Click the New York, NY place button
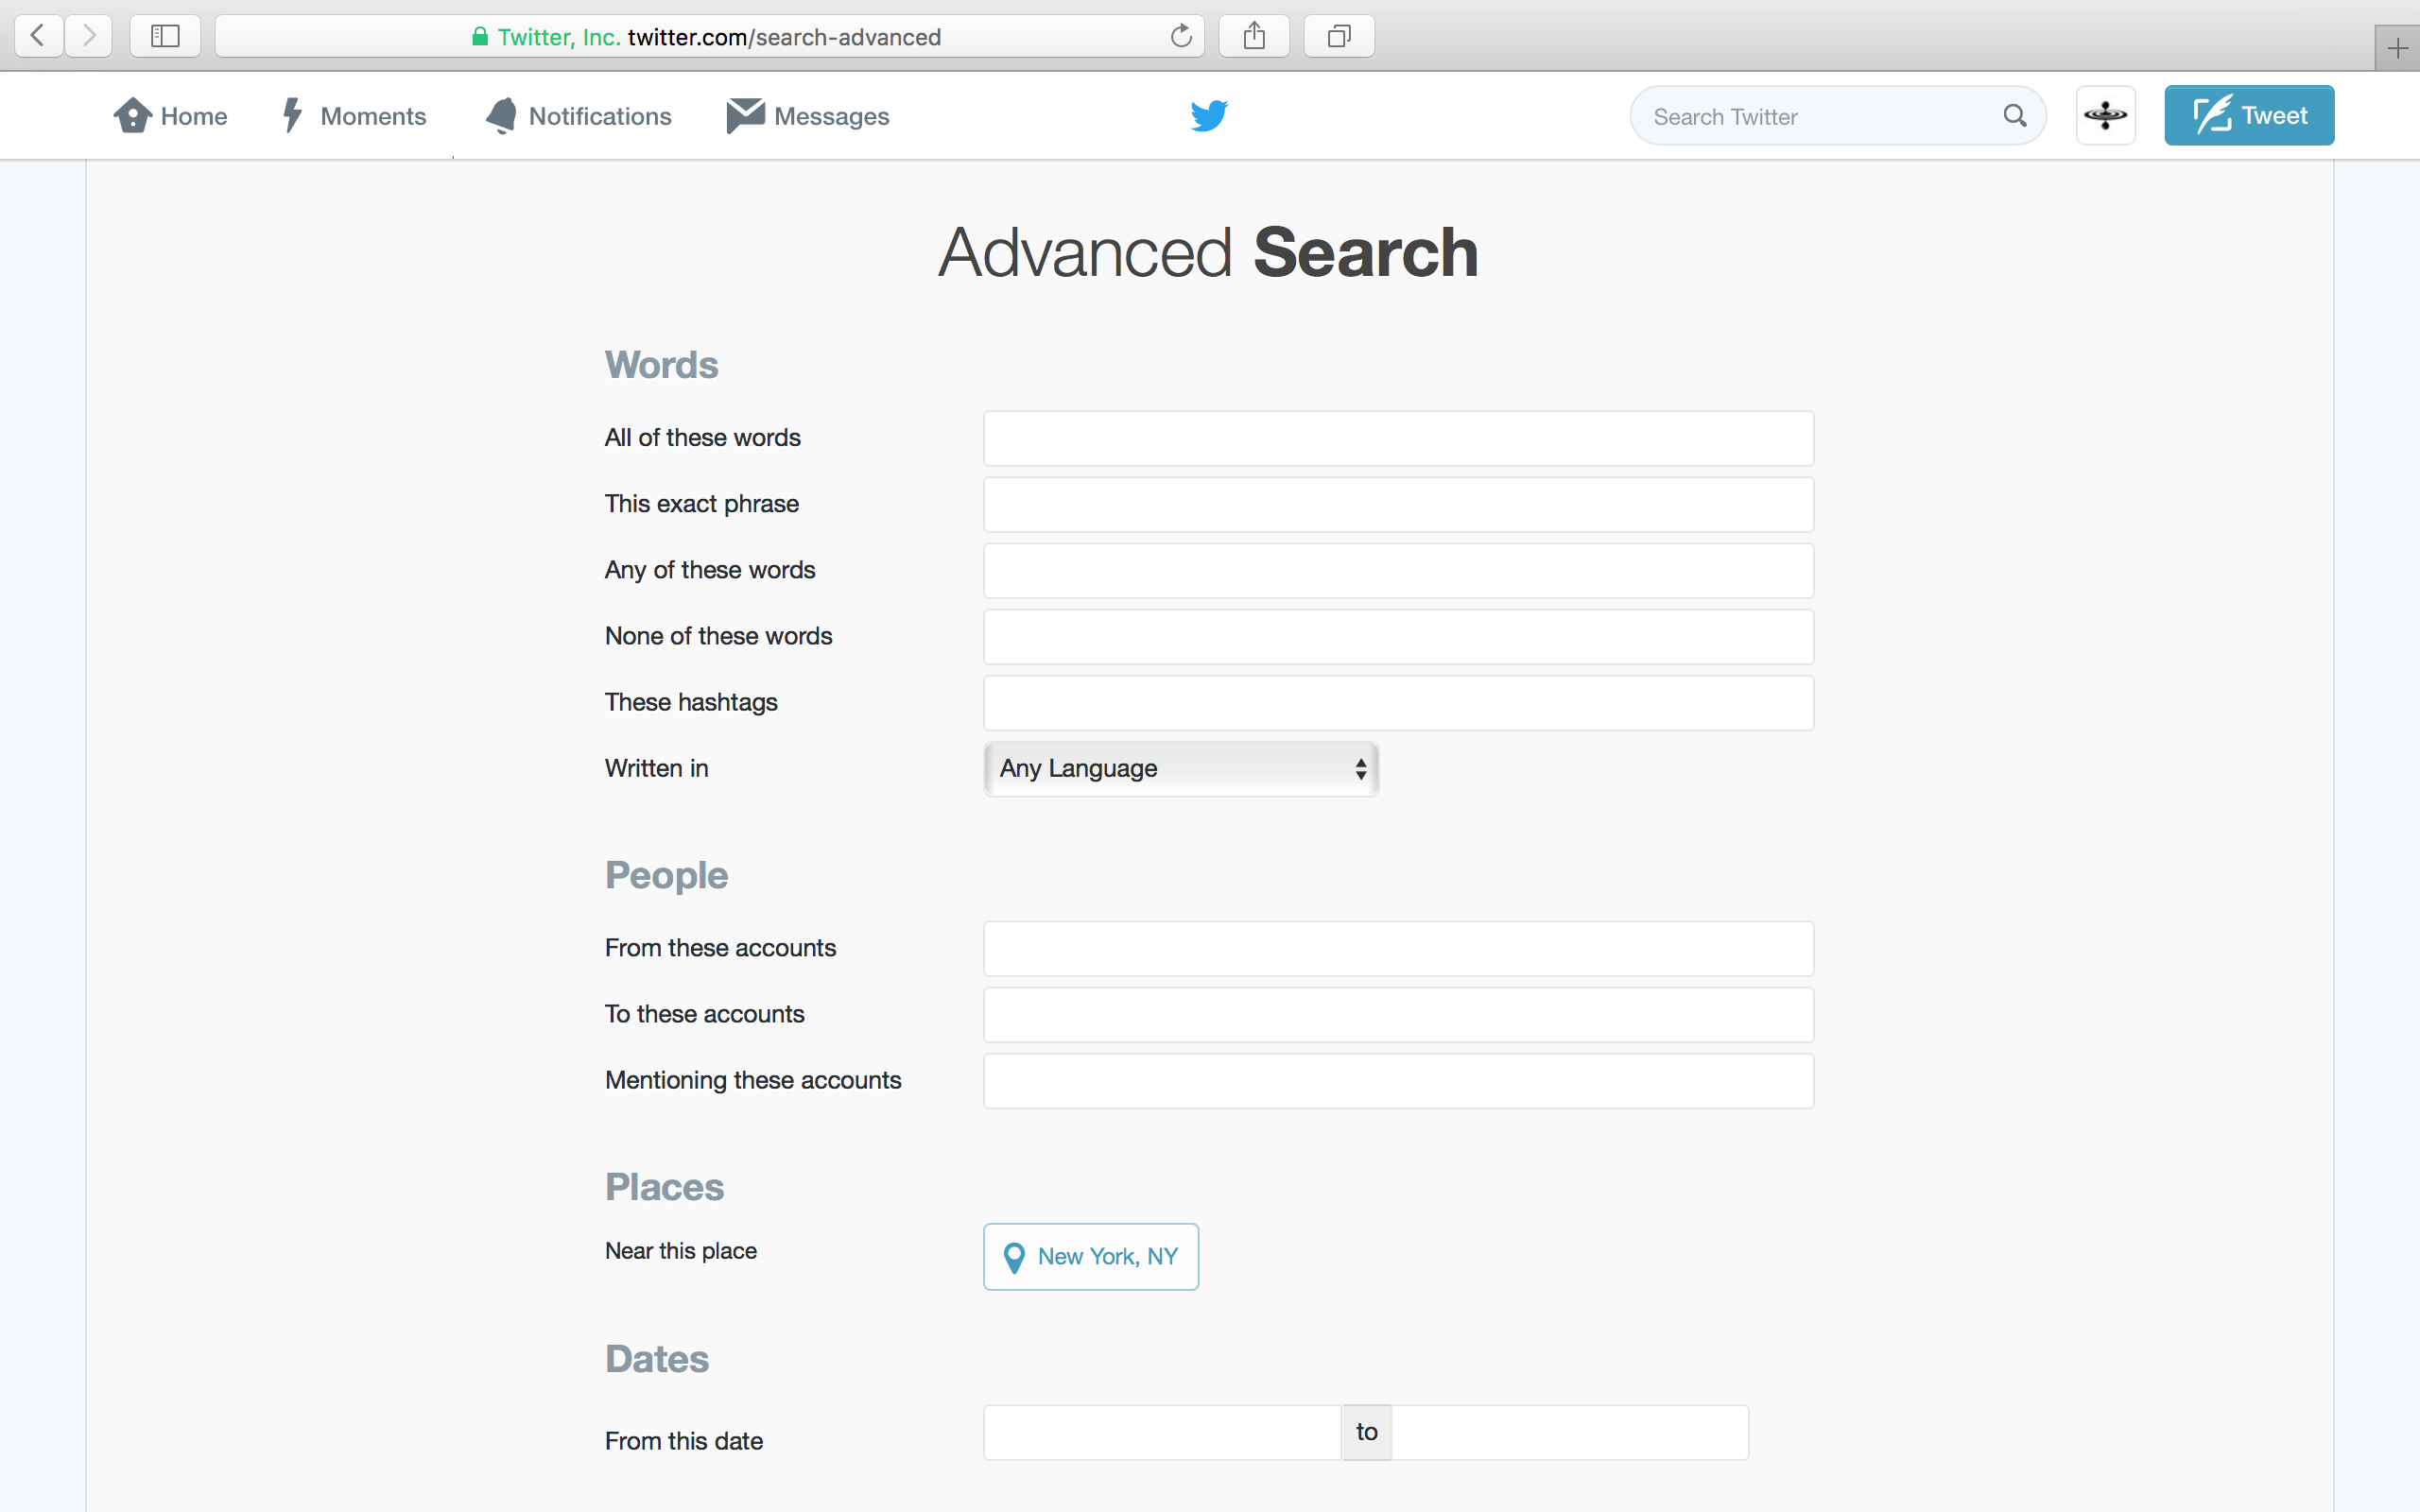This screenshot has height=1512, width=2420. pyautogui.click(x=1089, y=1254)
